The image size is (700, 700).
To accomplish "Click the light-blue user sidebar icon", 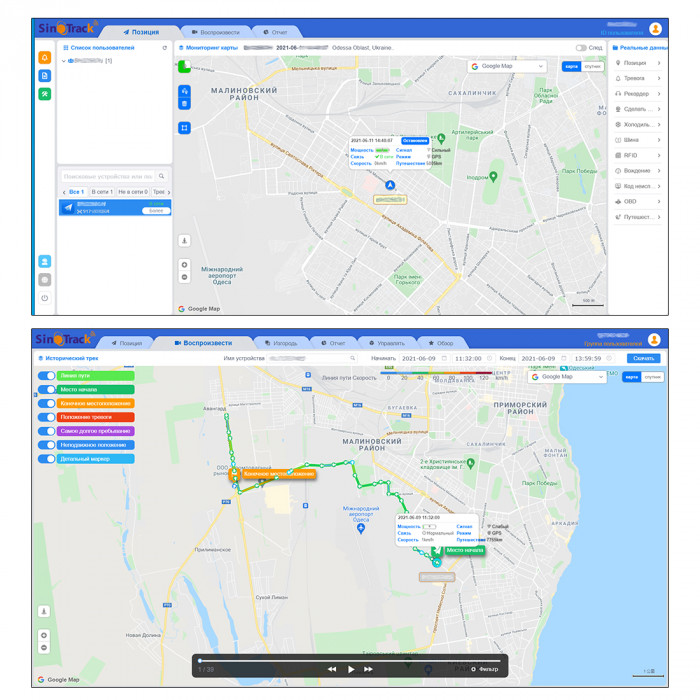I will 45,261.
